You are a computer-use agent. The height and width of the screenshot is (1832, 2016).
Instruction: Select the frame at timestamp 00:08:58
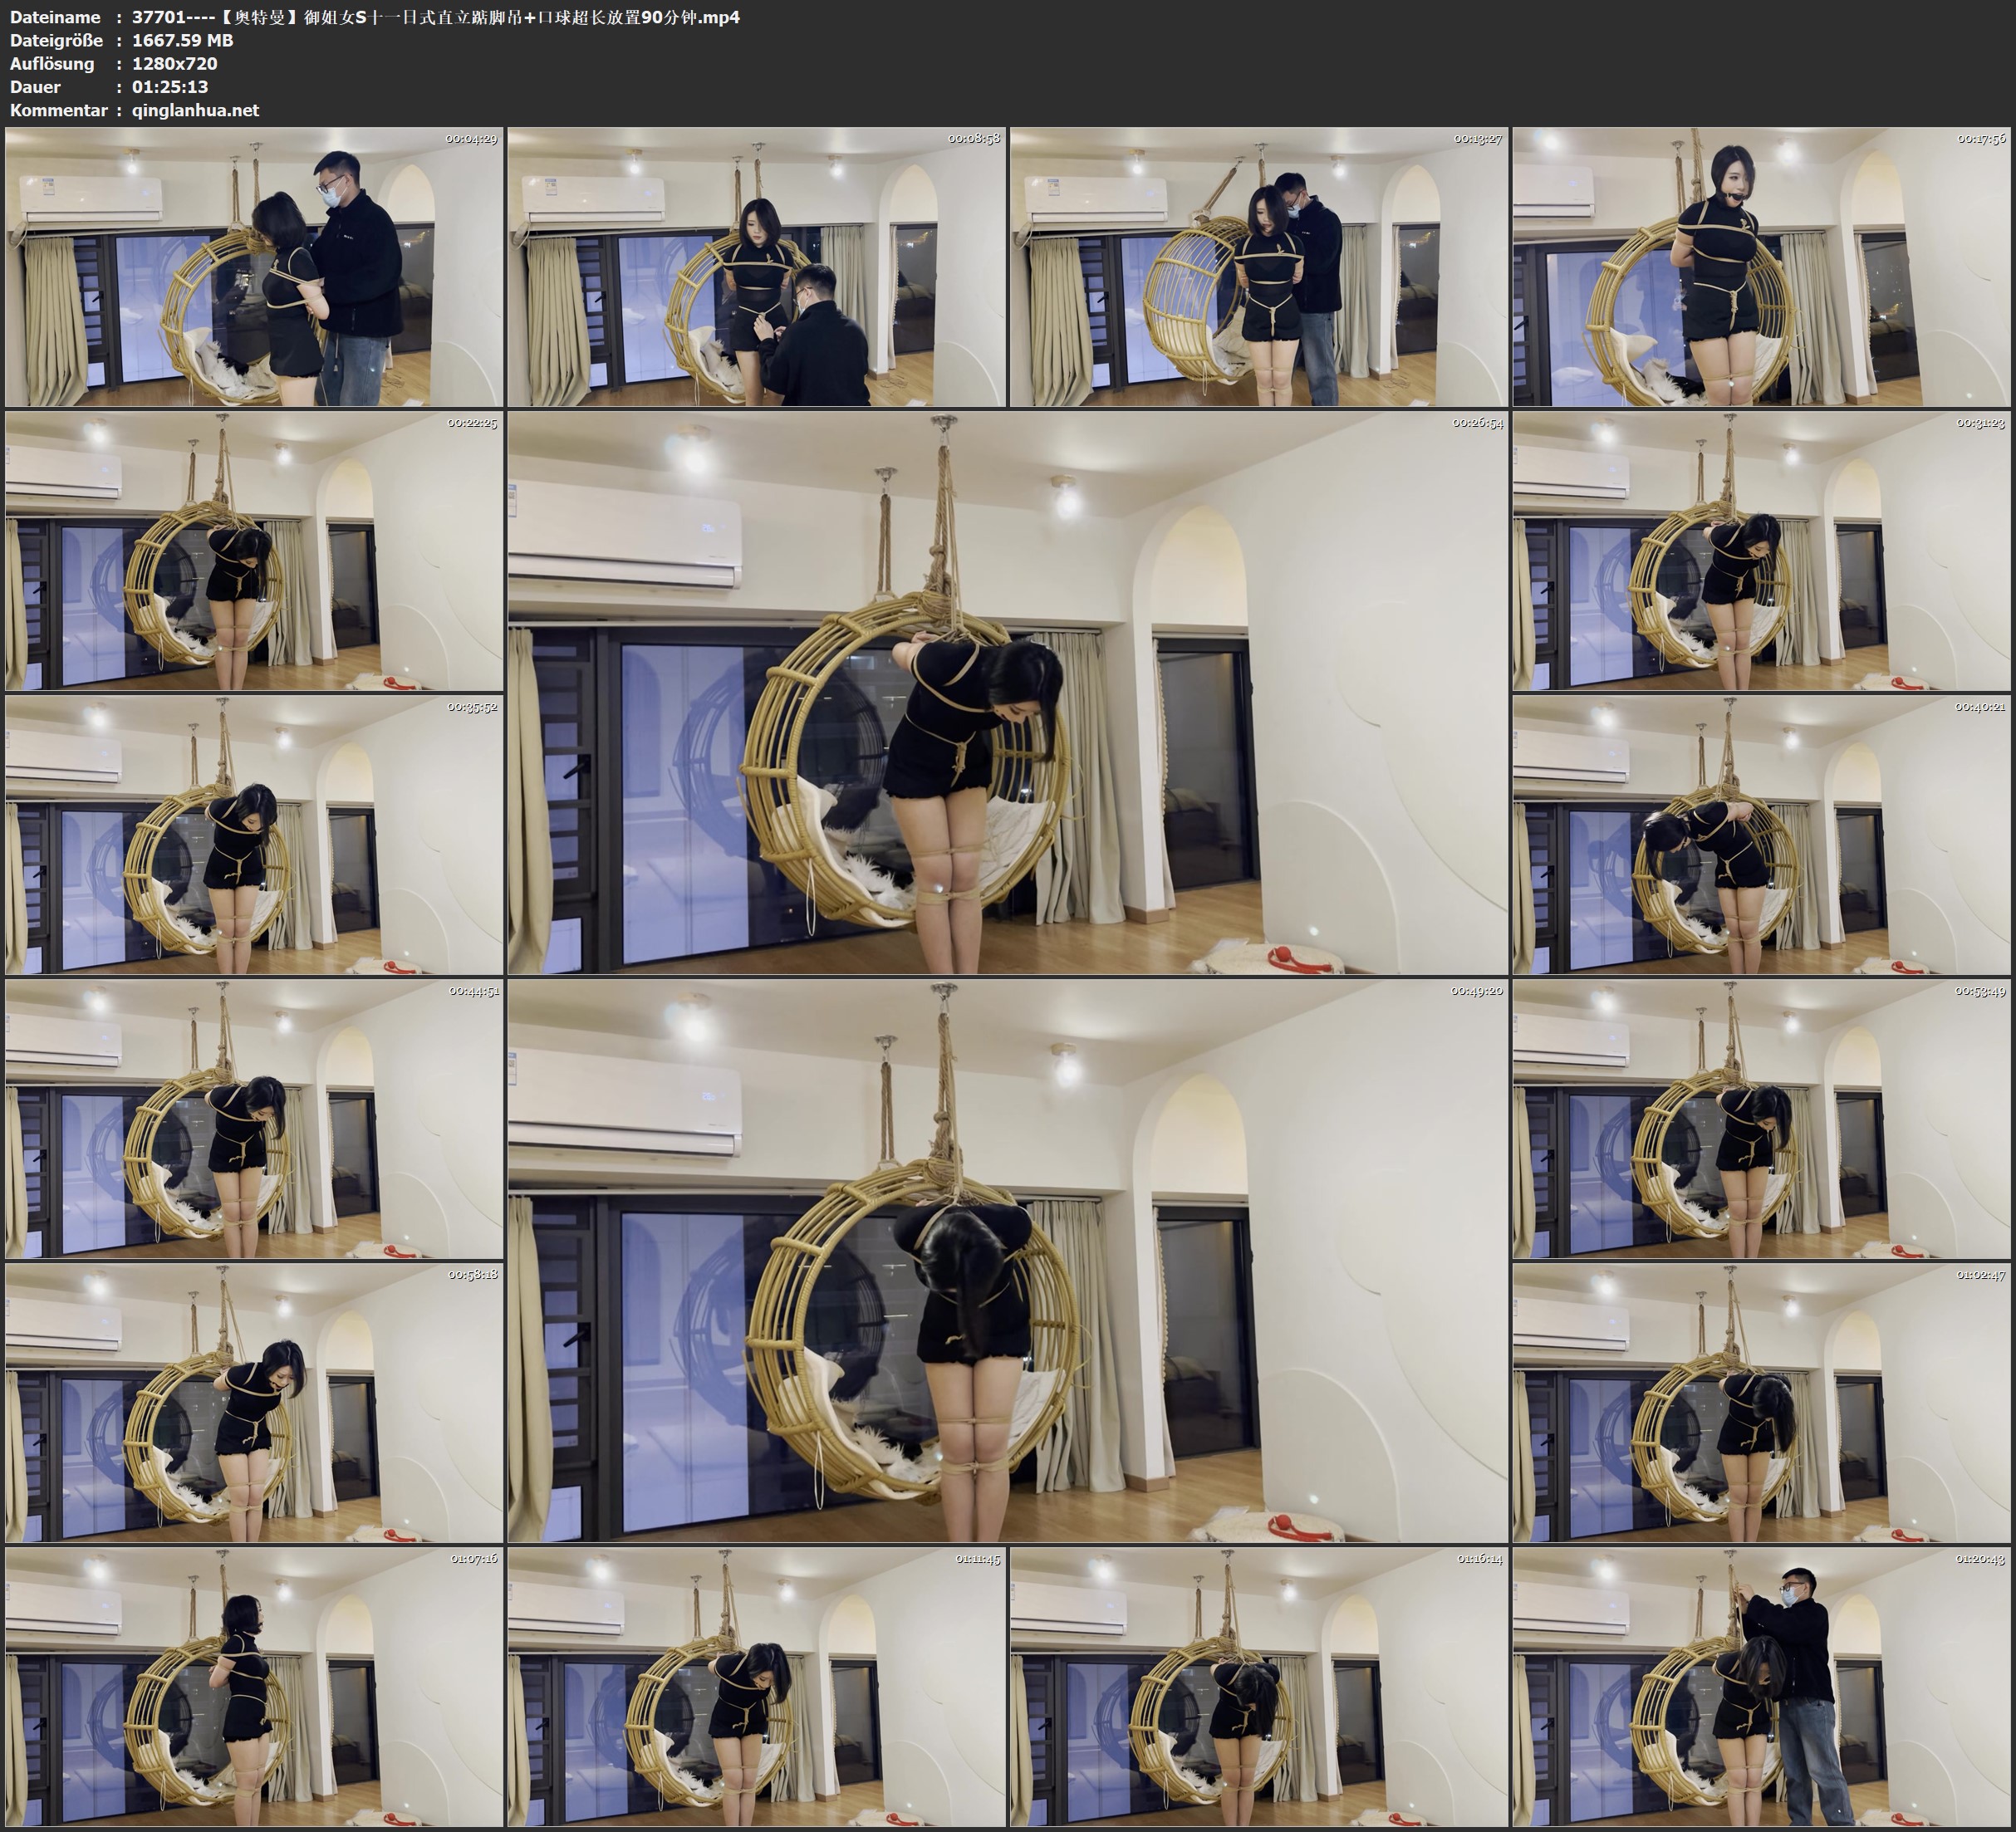756,266
